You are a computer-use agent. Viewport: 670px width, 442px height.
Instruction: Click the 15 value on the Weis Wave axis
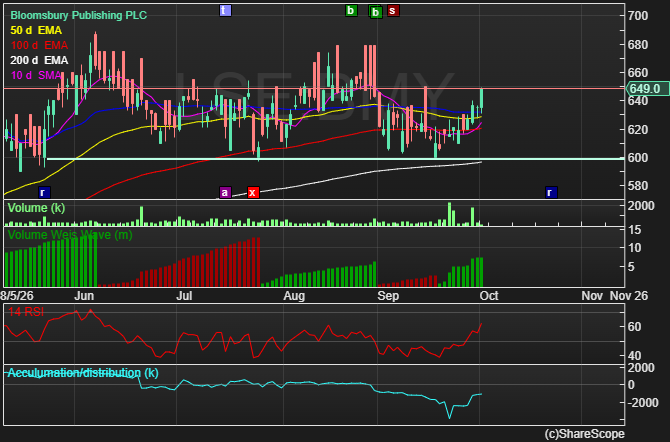click(x=635, y=230)
